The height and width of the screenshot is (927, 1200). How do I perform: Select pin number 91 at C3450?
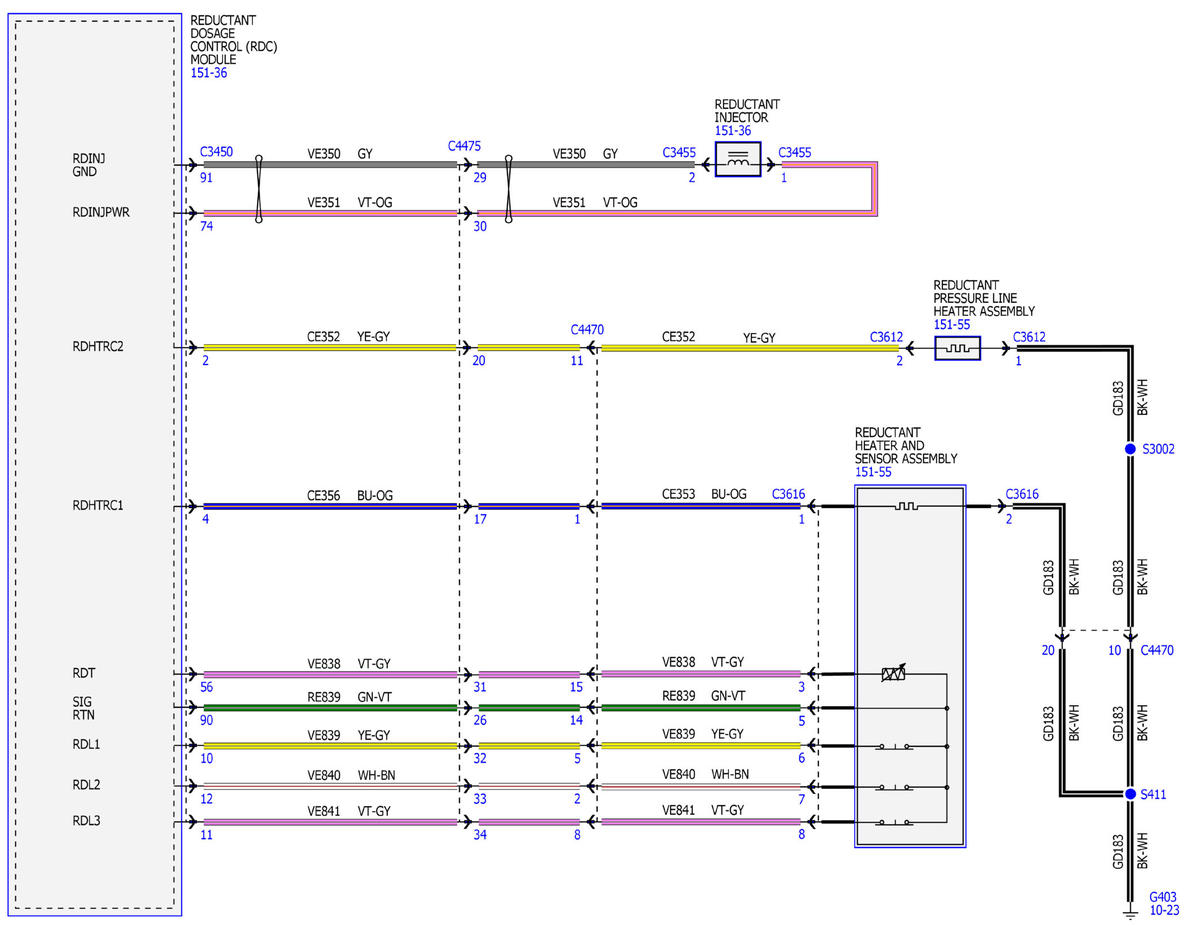pos(207,178)
